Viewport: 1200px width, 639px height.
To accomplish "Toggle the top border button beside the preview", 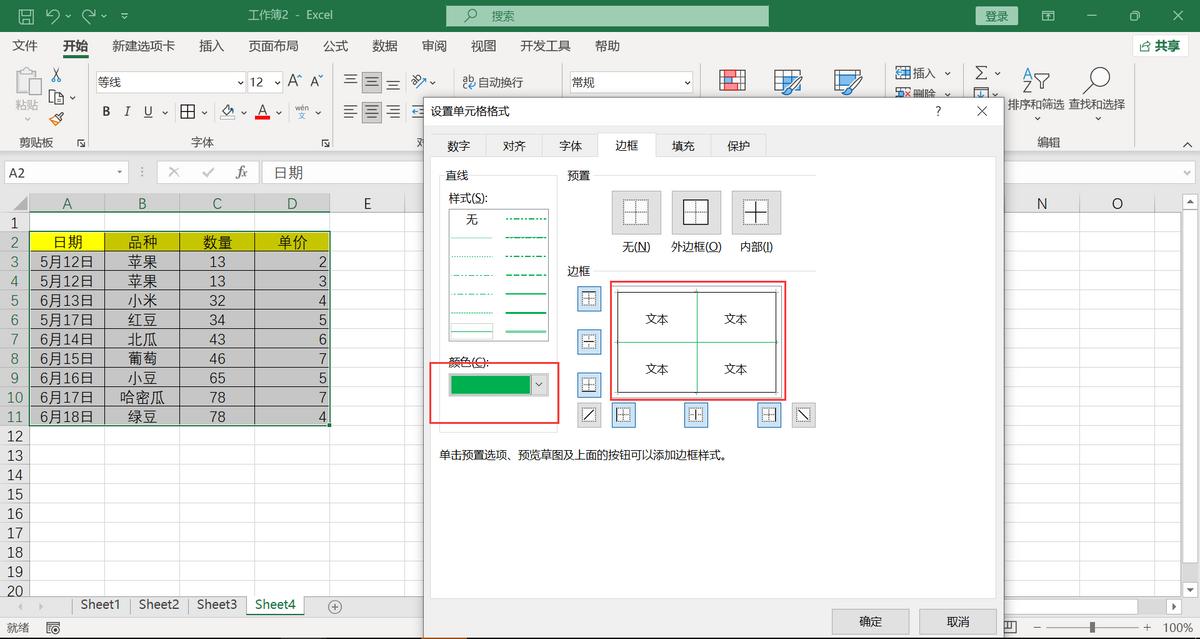I will pos(589,299).
